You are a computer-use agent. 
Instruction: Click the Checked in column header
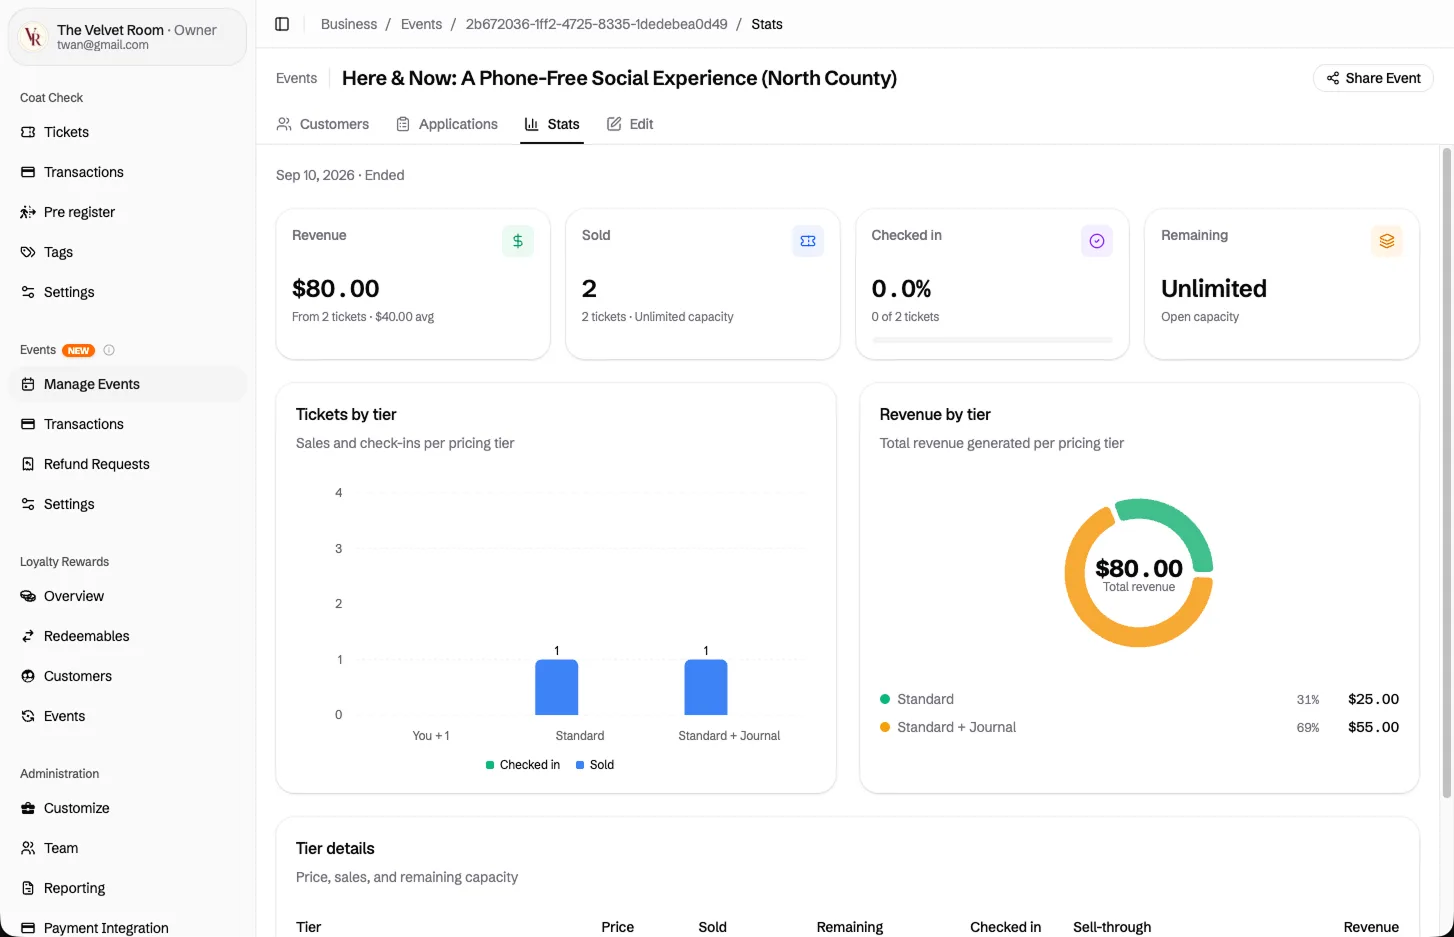[1005, 927]
